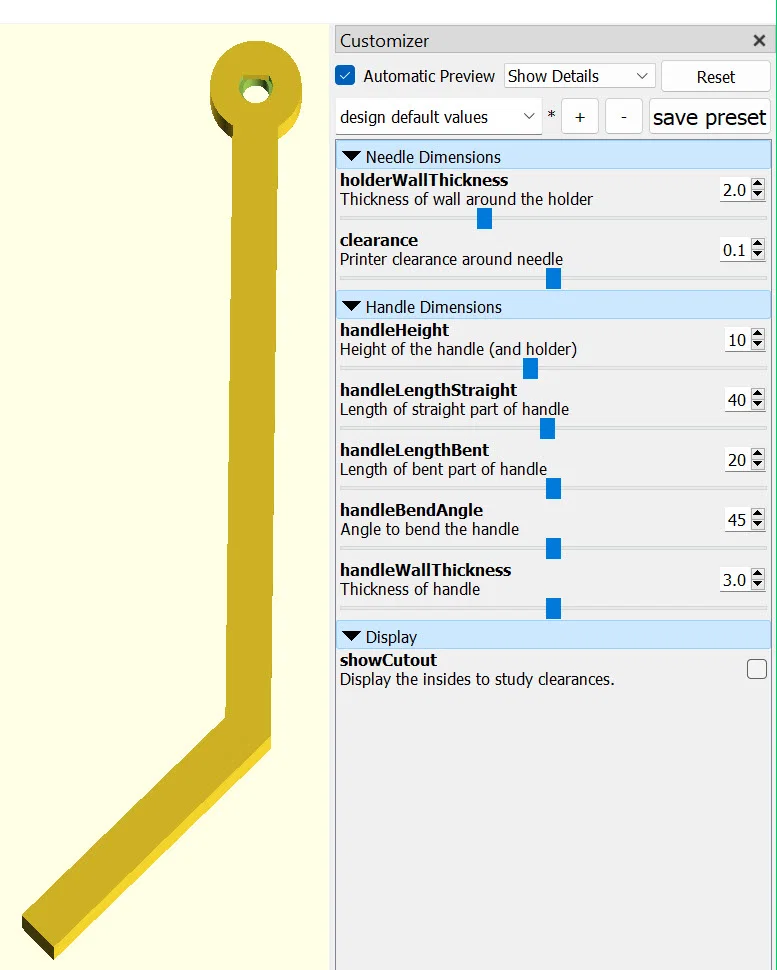
Task: Click the Automatic Preview label
Action: pos(429,76)
